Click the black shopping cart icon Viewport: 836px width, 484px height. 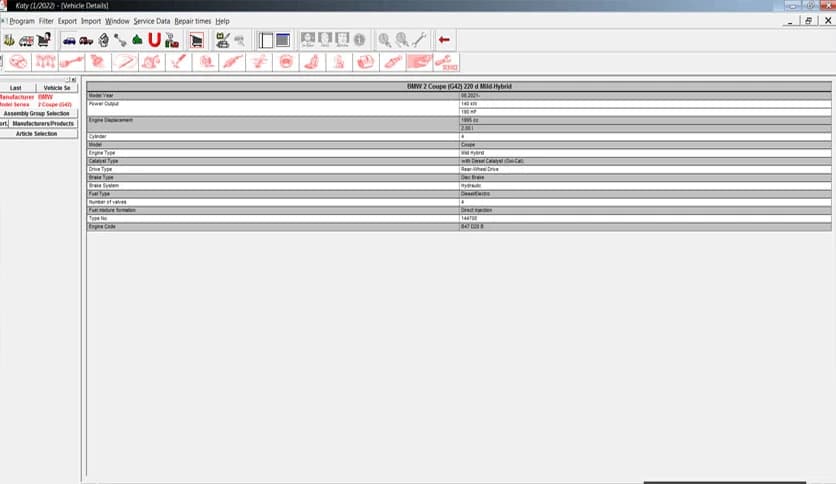click(x=44, y=40)
